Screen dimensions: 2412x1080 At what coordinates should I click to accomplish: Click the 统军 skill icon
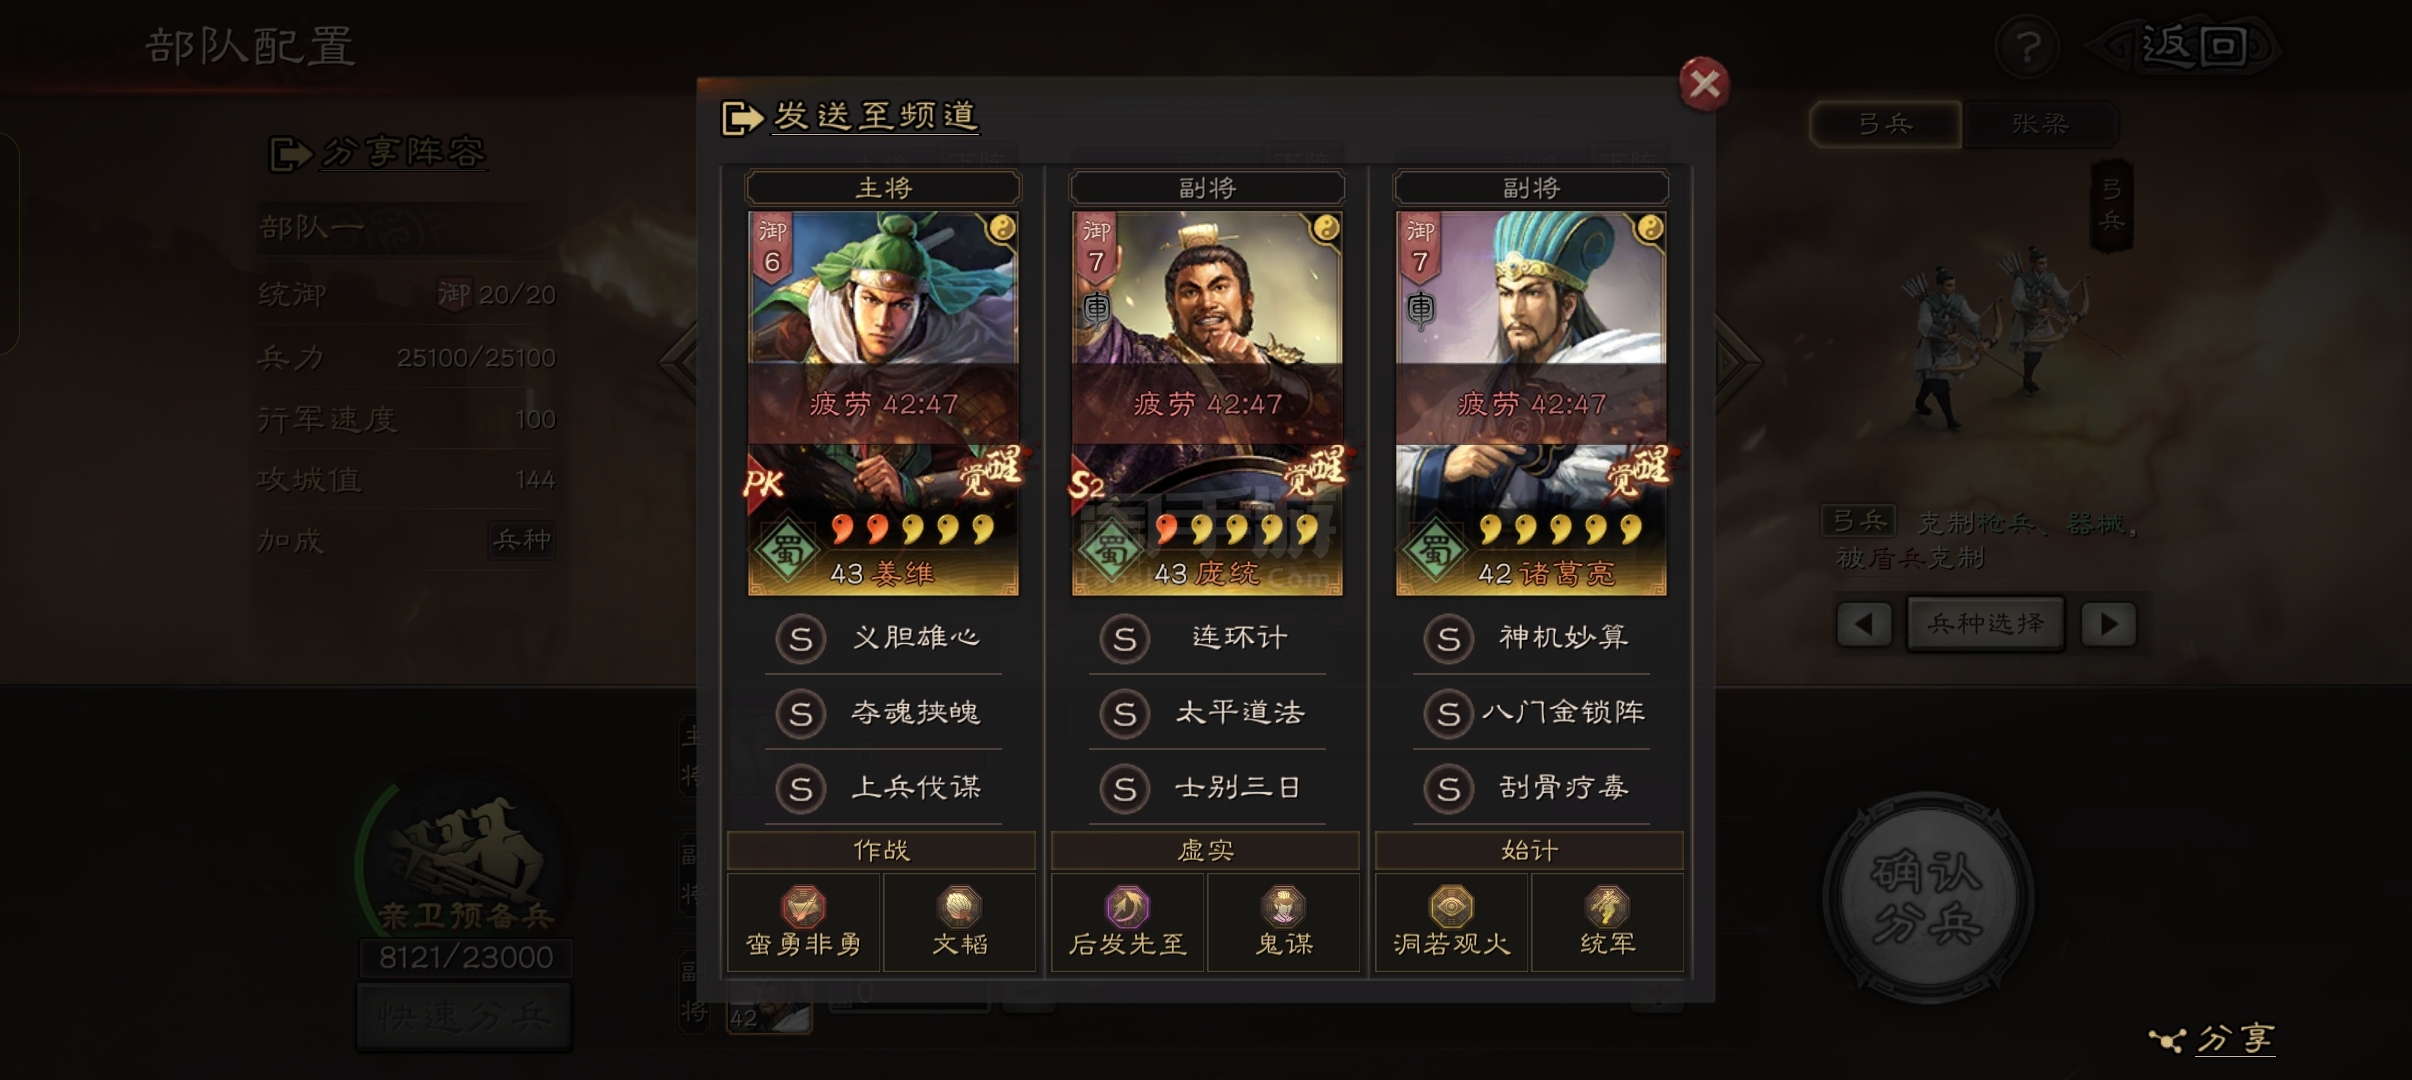pos(1607,908)
